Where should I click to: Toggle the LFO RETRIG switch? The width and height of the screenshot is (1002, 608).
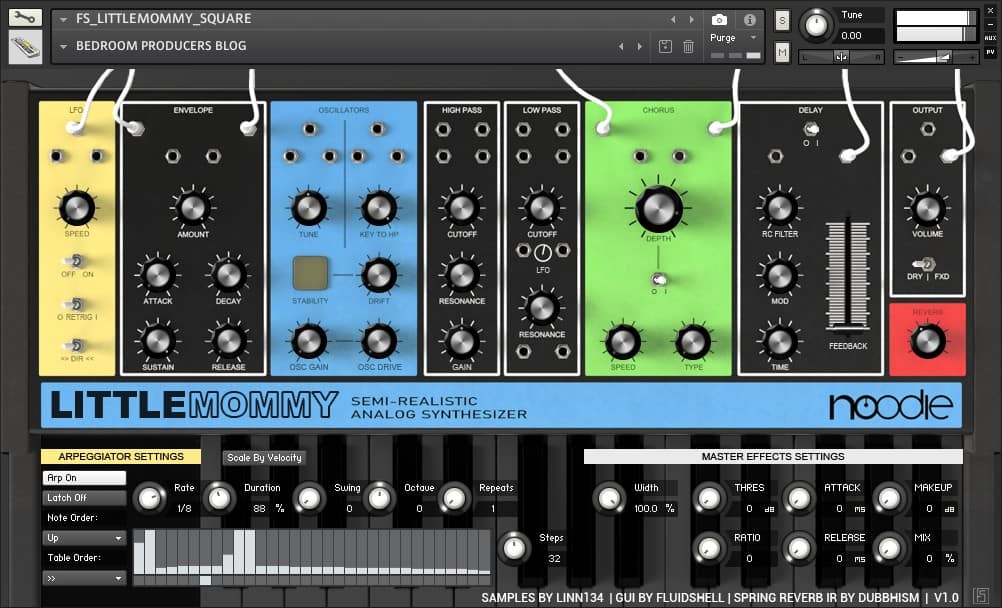click(x=75, y=304)
